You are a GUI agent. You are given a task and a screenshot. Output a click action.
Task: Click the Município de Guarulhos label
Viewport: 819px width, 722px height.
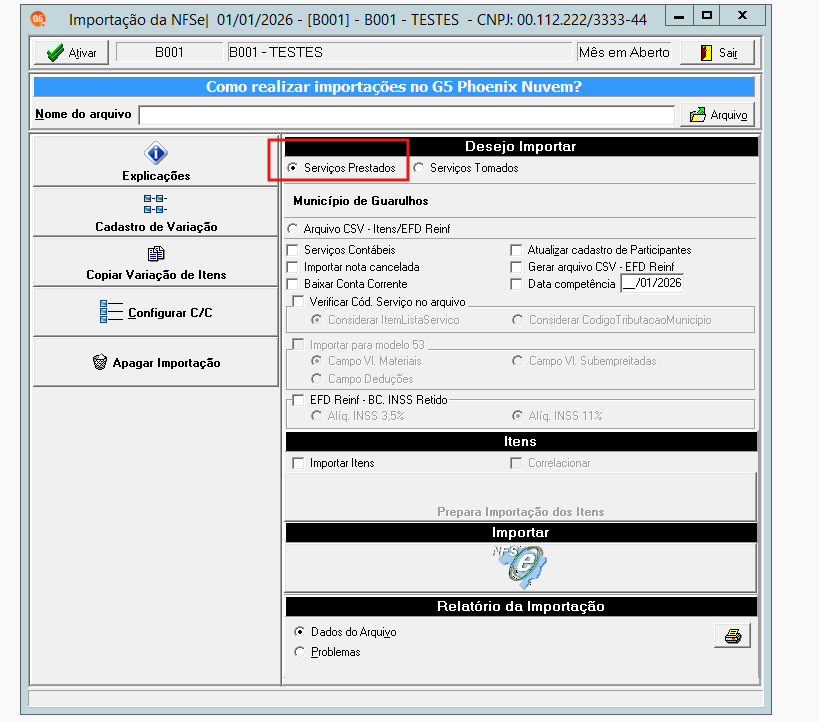(360, 201)
